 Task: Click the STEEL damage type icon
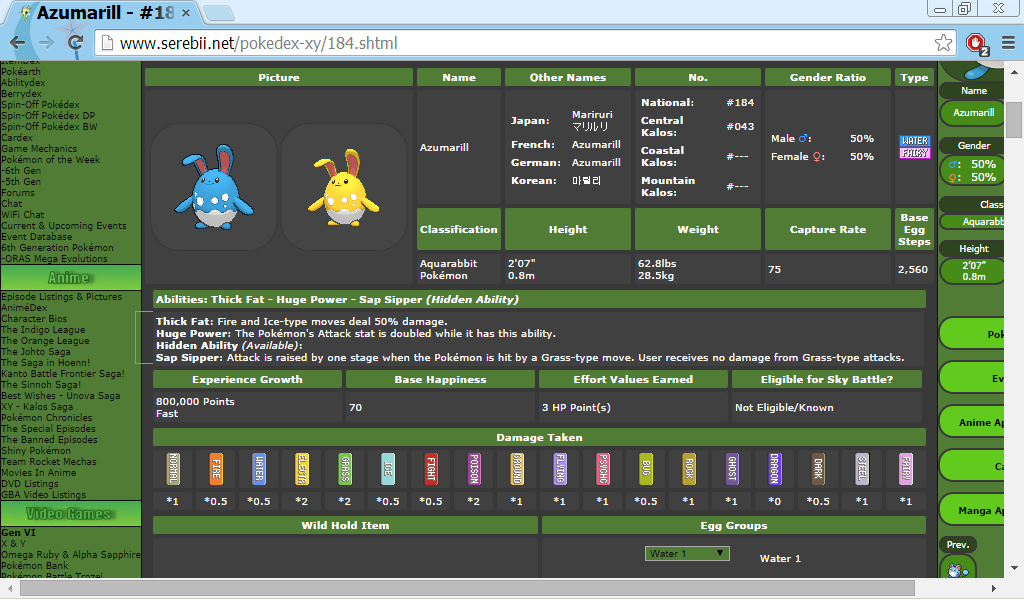pos(862,468)
